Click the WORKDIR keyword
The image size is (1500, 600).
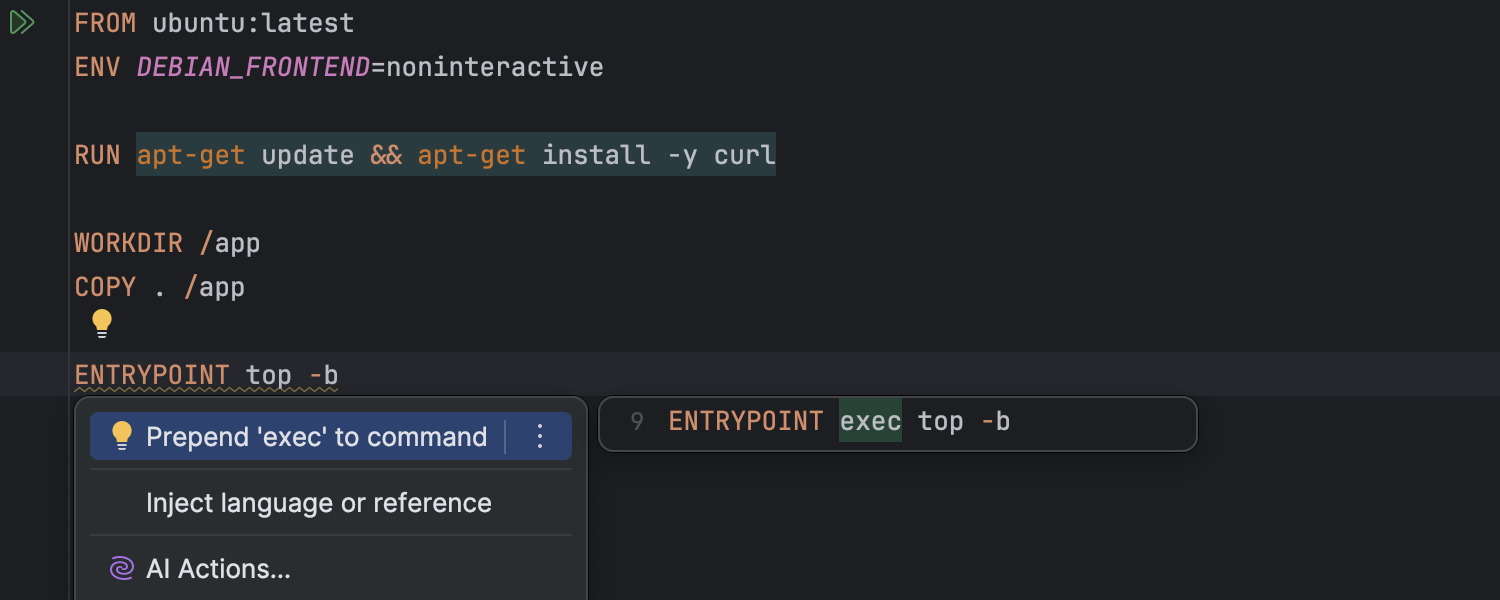coord(128,243)
